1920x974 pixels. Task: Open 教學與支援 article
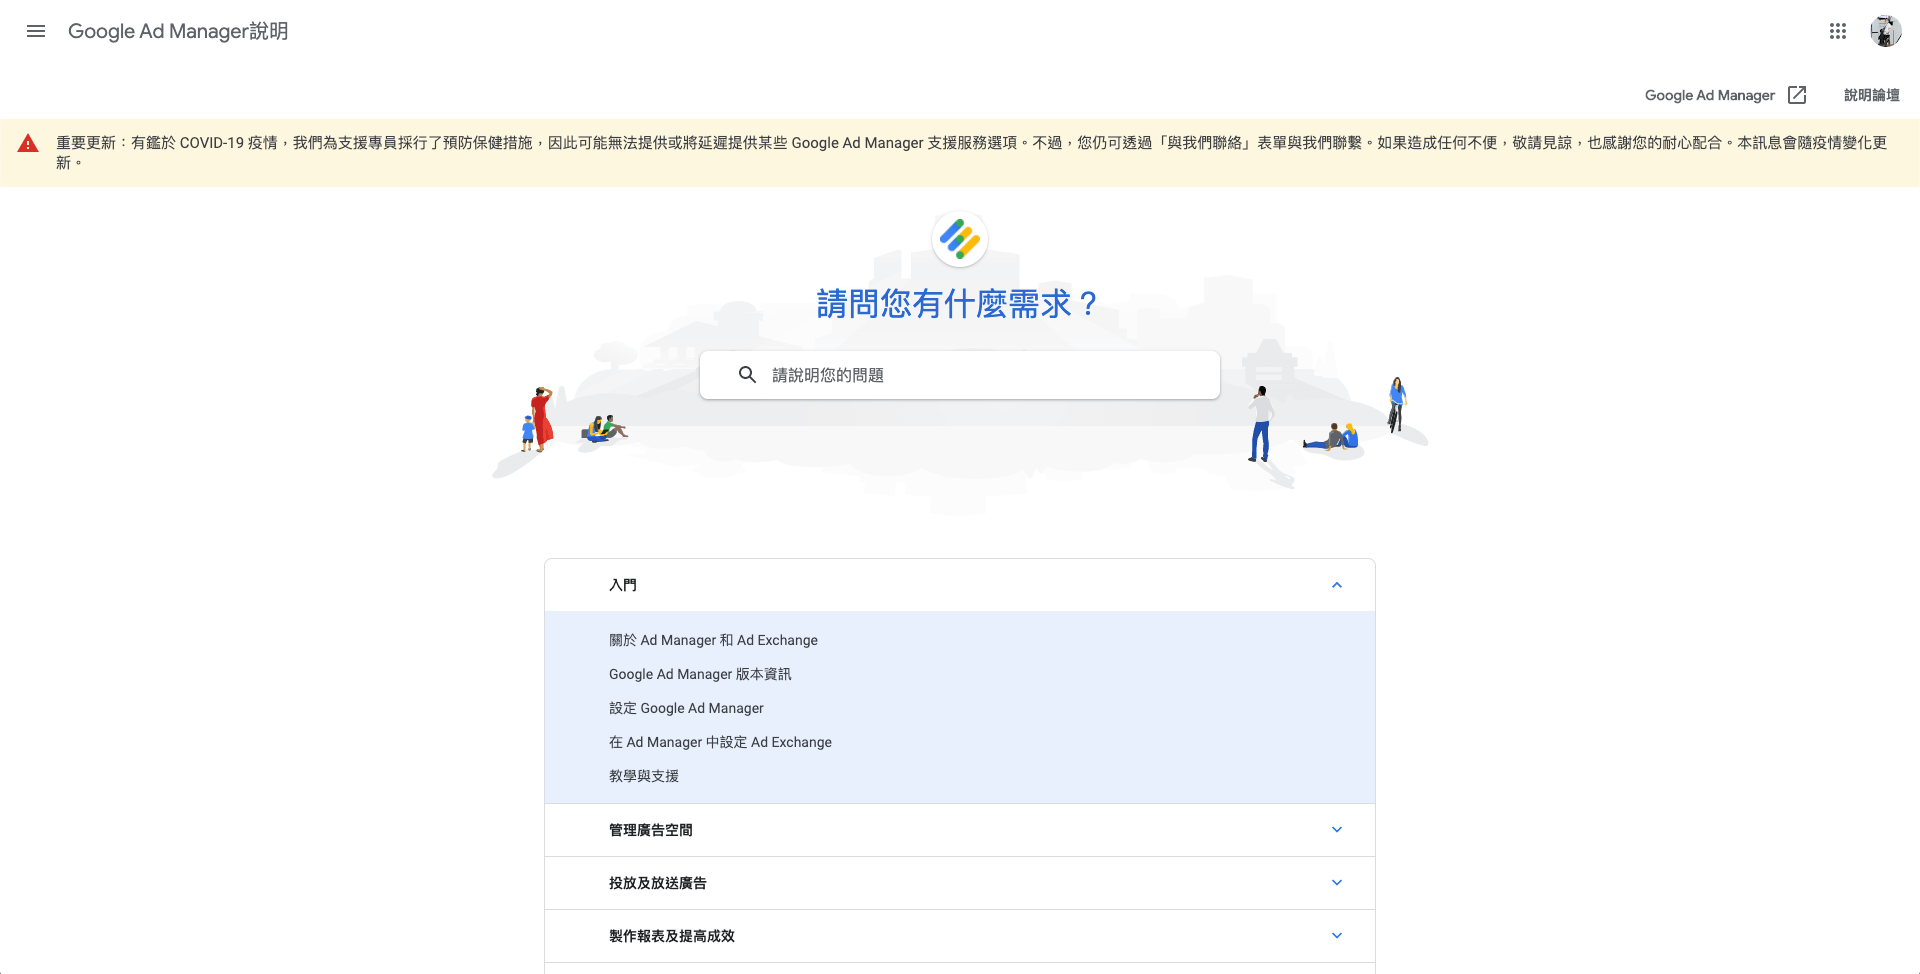coord(644,776)
